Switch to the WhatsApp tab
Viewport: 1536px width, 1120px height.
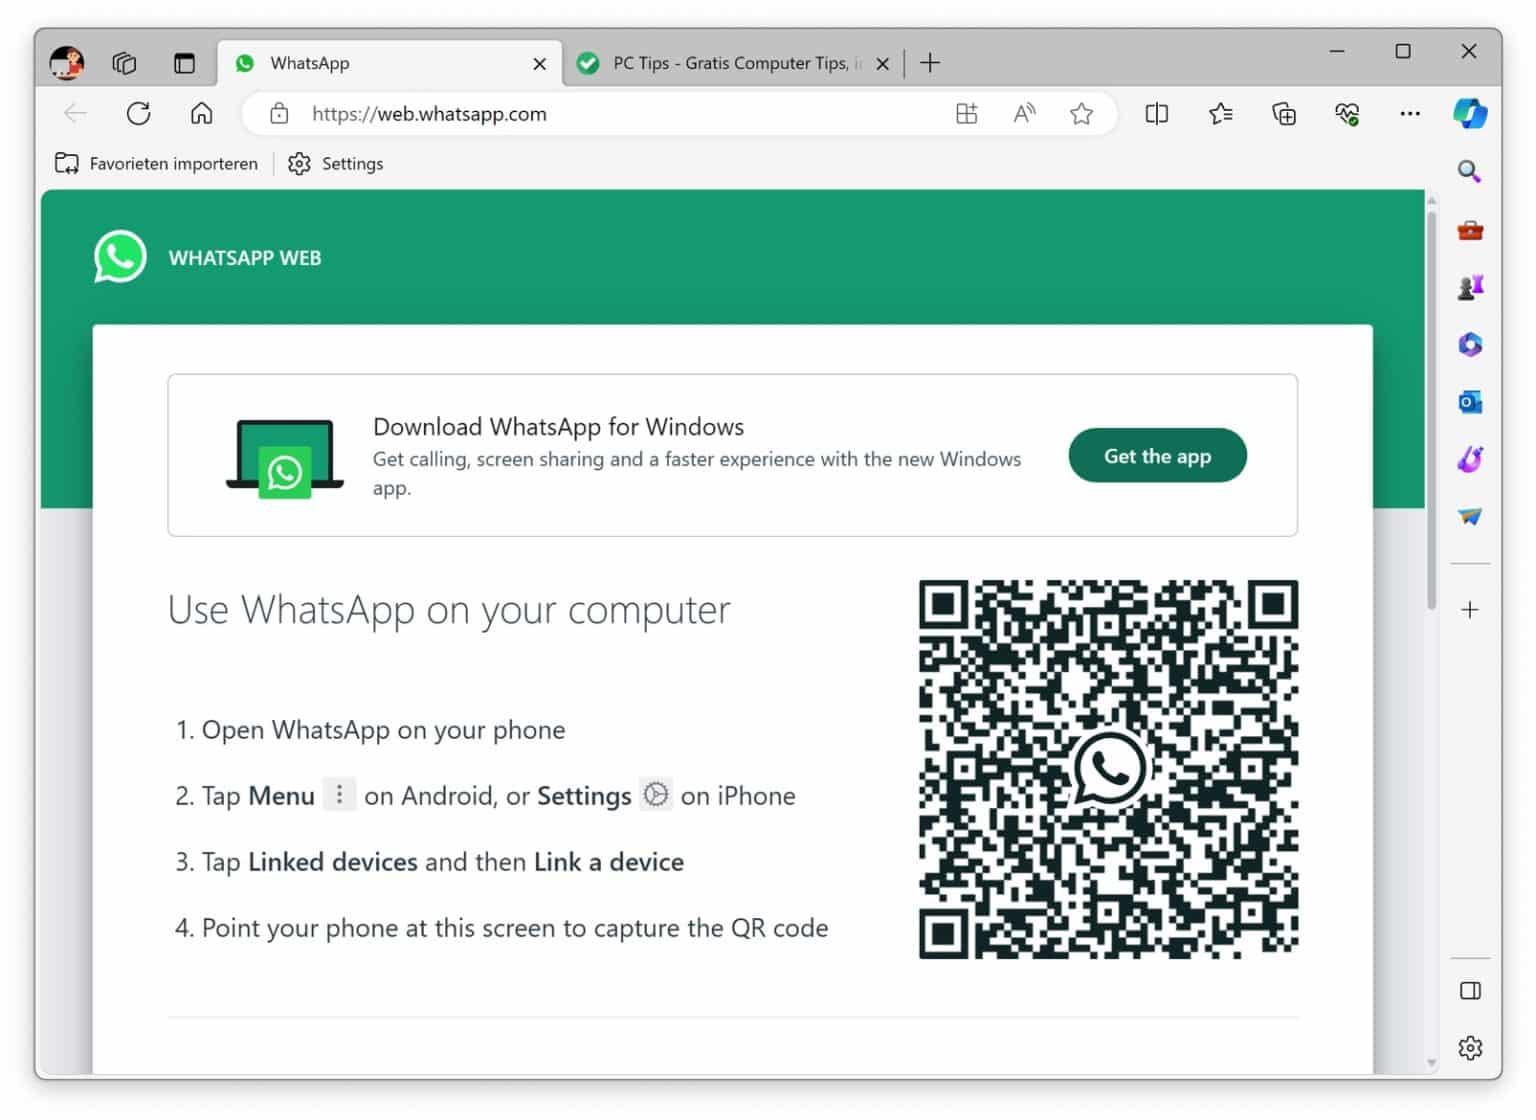(390, 63)
